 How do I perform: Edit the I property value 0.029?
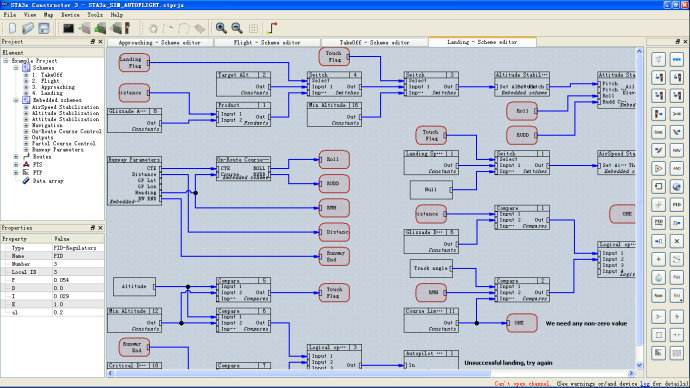pyautogui.click(x=78, y=296)
